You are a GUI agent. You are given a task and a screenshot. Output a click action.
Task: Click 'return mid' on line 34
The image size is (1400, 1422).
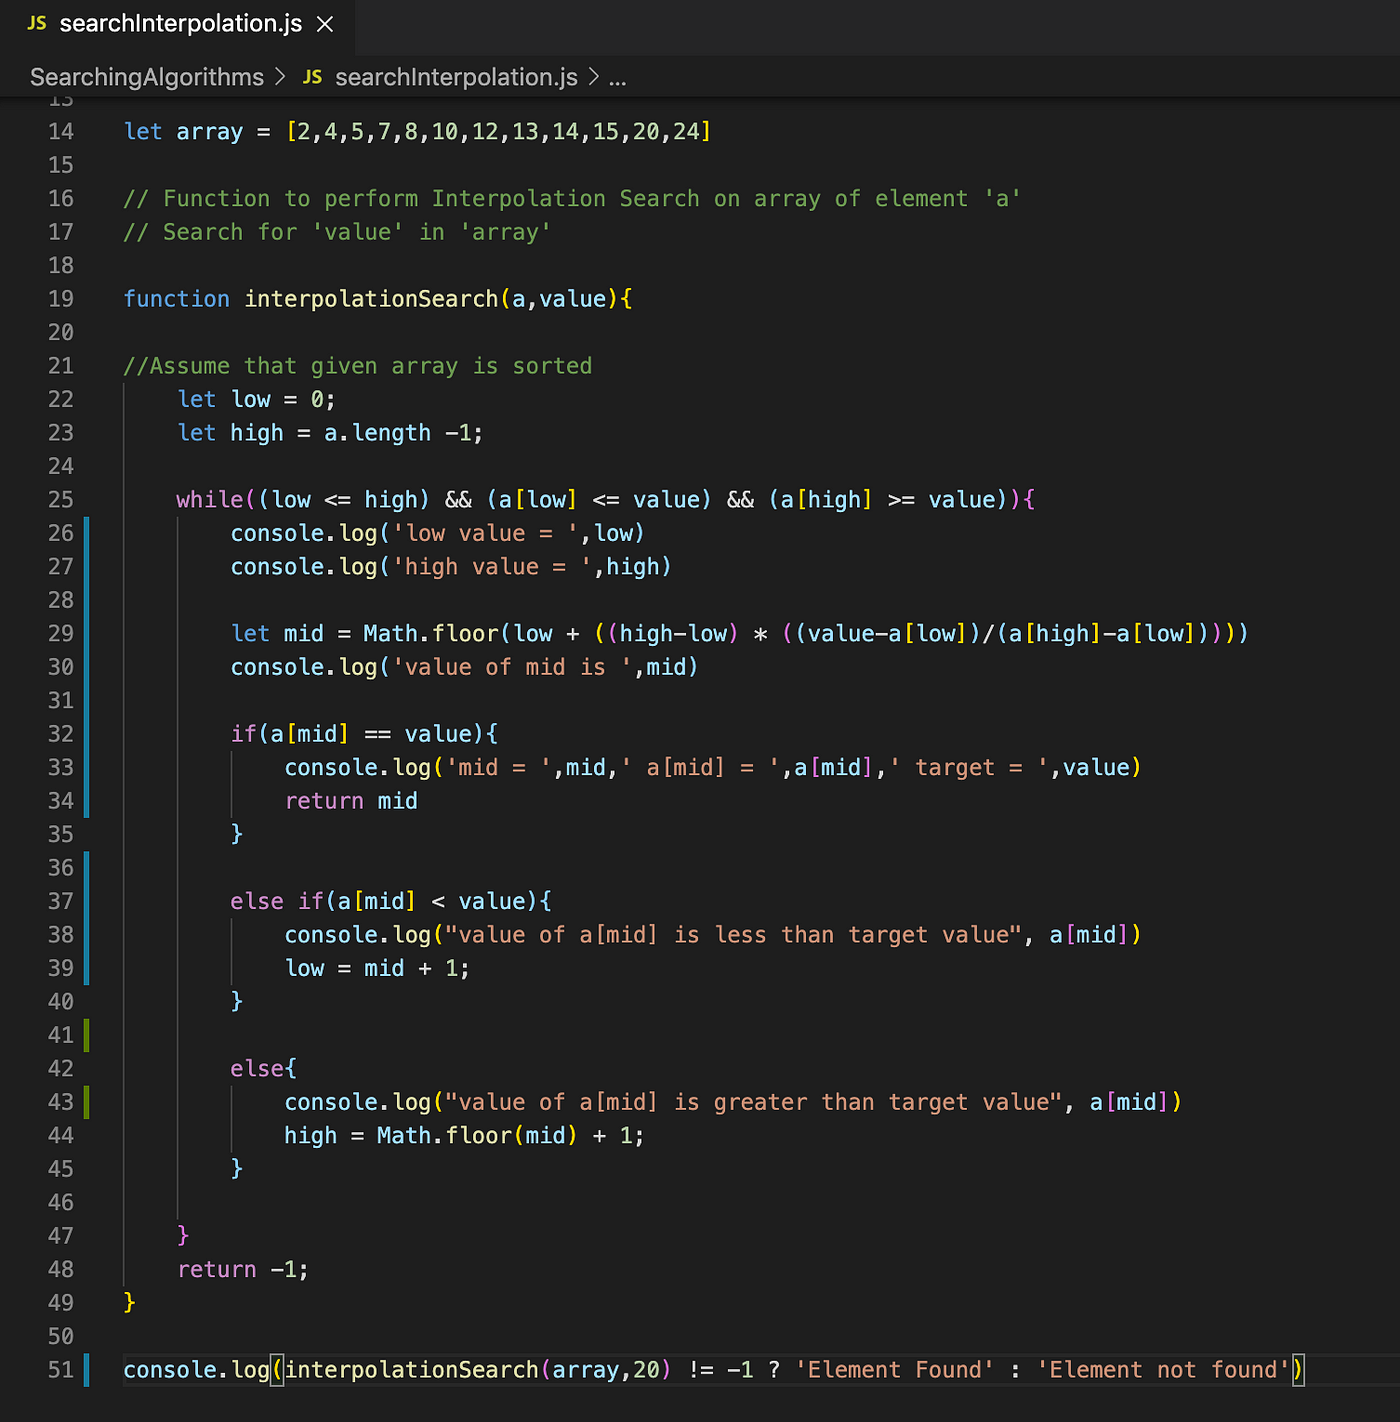click(x=351, y=801)
